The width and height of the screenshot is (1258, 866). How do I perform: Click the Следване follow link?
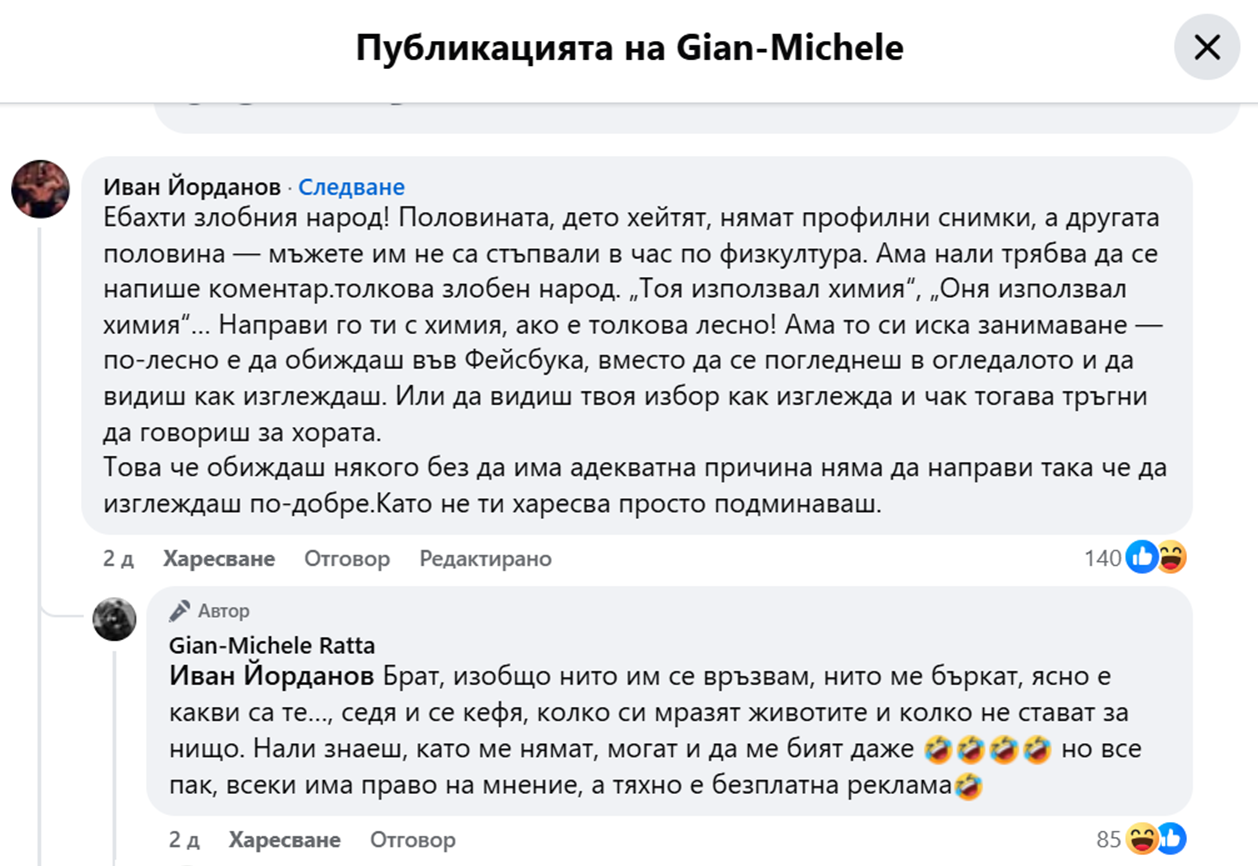(x=351, y=187)
